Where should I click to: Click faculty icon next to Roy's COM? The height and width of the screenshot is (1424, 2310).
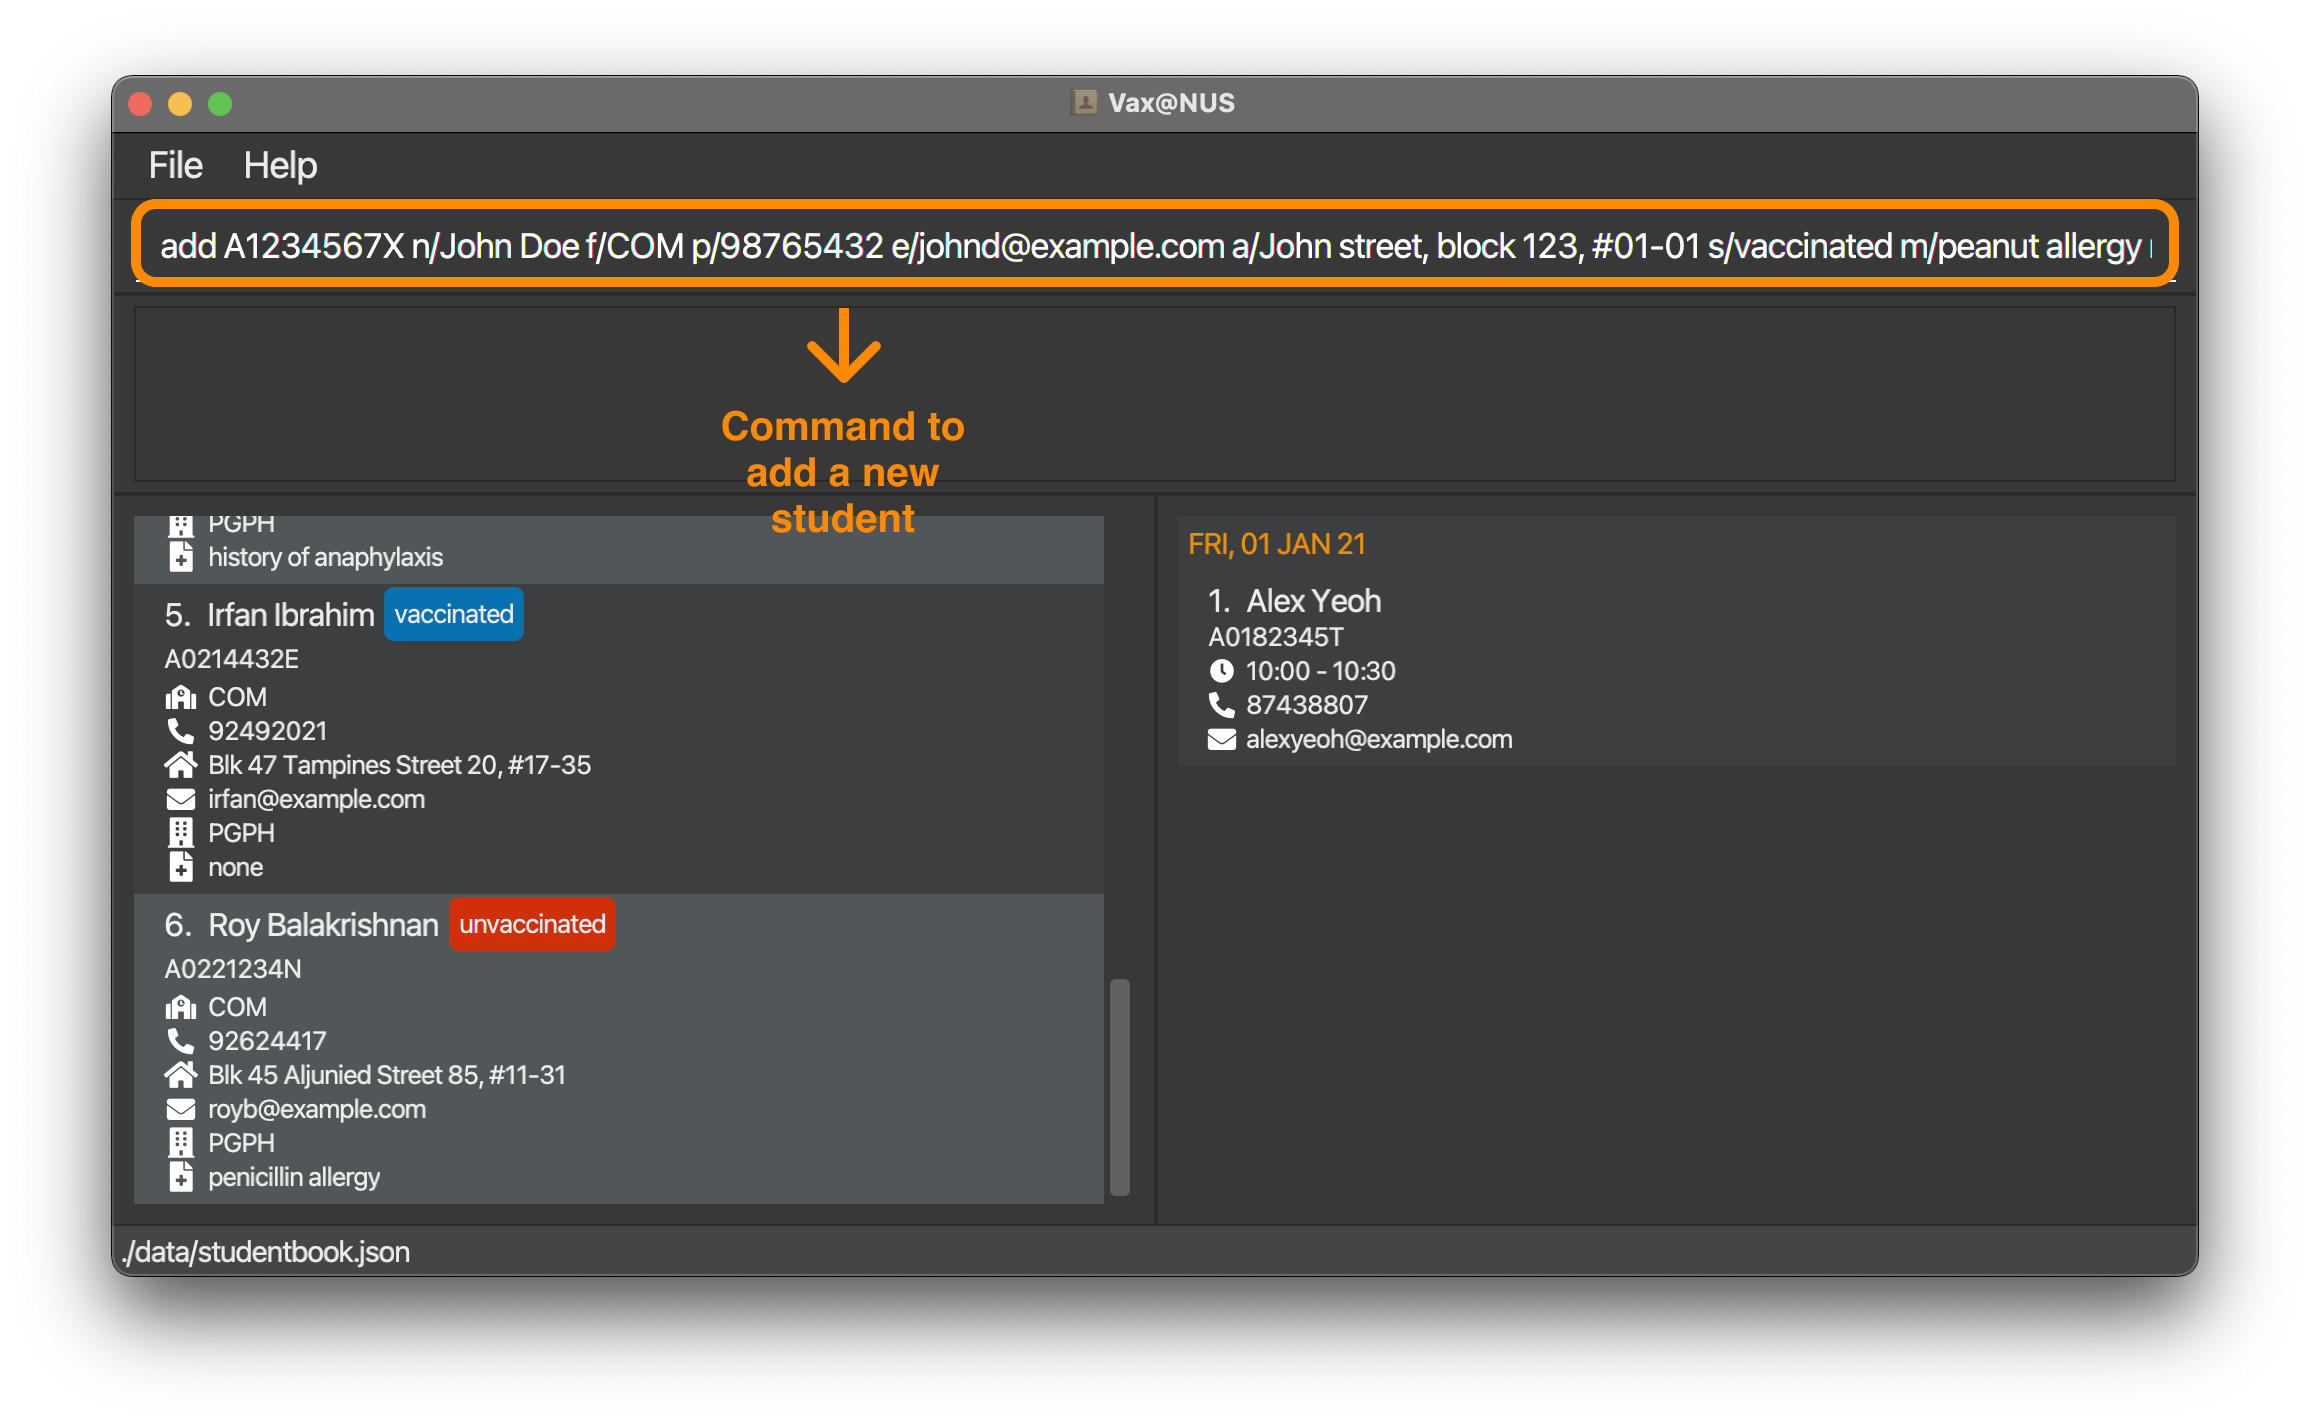click(x=180, y=1007)
